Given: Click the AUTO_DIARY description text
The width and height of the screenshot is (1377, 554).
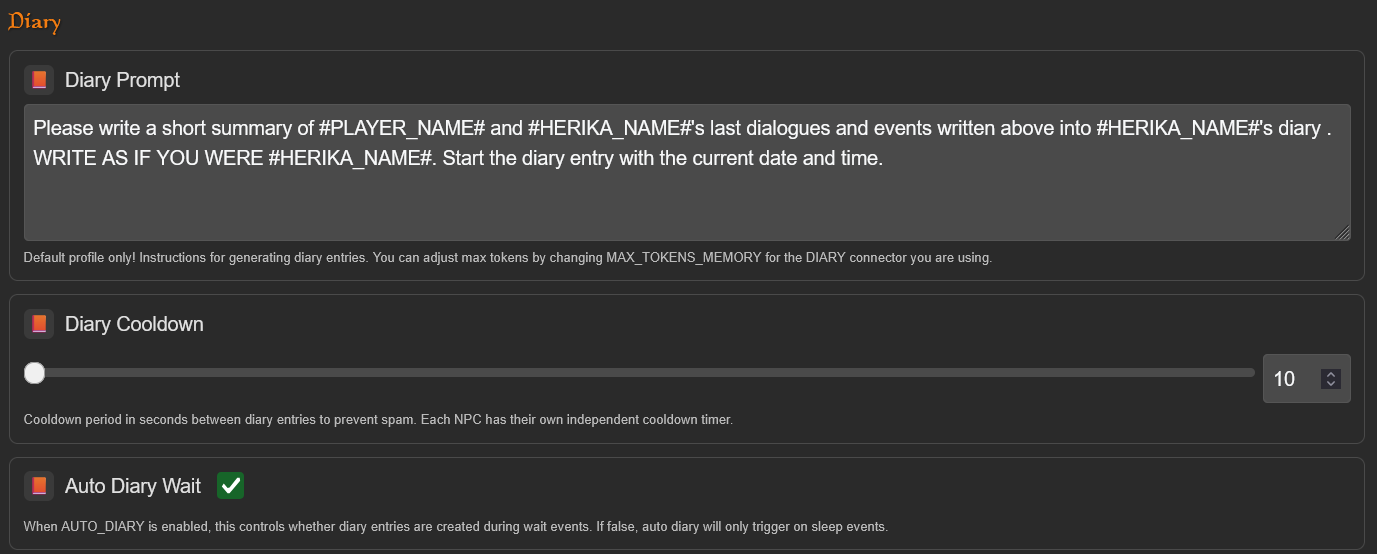Looking at the screenshot, I should pyautogui.click(x=455, y=526).
